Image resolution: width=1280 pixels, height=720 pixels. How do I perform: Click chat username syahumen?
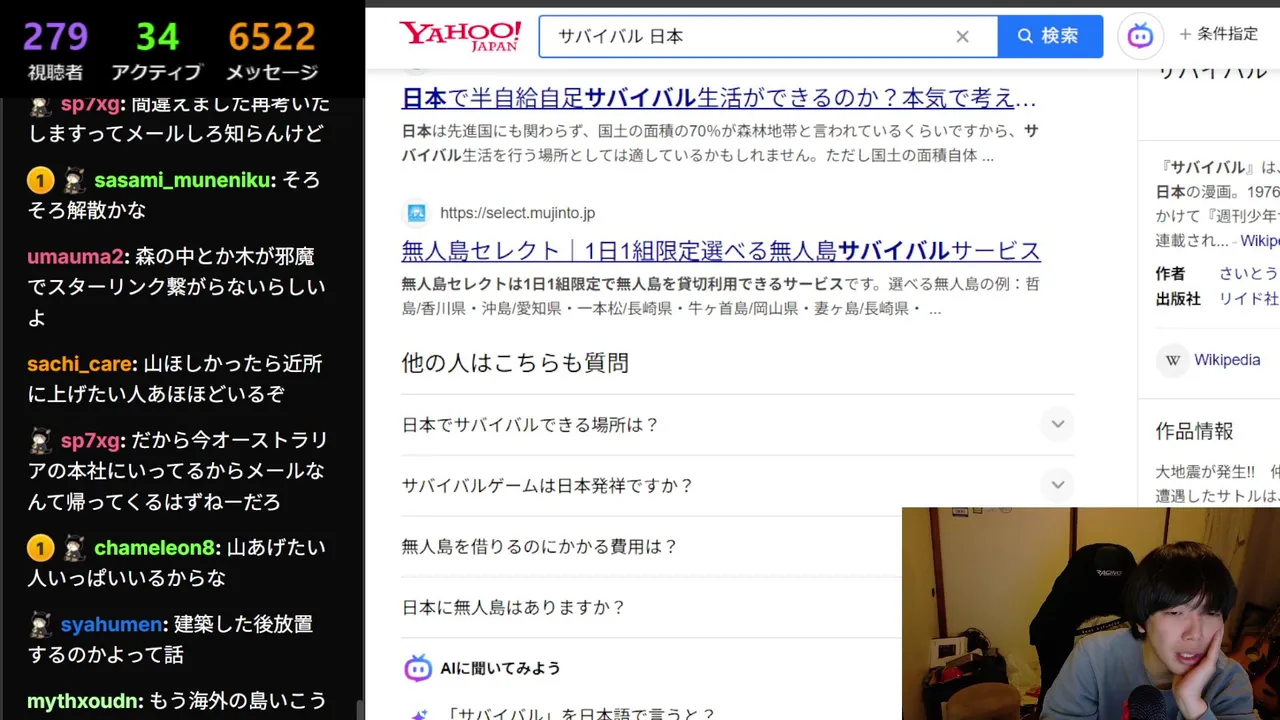[x=112, y=624]
